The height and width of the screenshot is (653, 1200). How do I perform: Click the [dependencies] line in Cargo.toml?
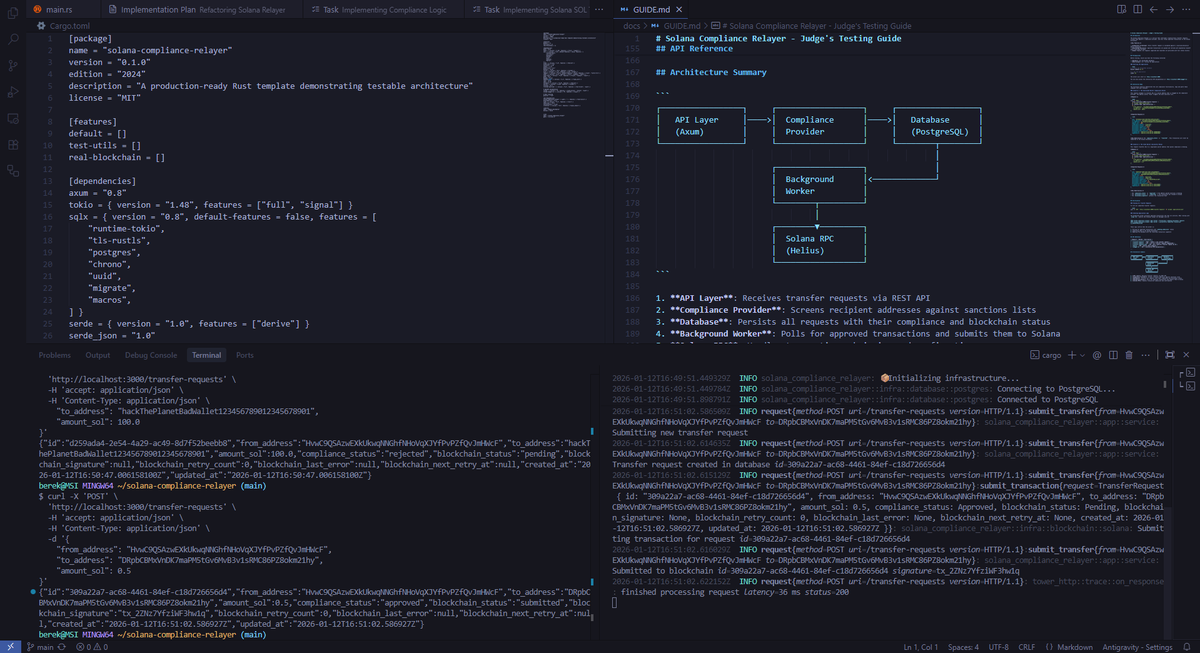pos(102,181)
